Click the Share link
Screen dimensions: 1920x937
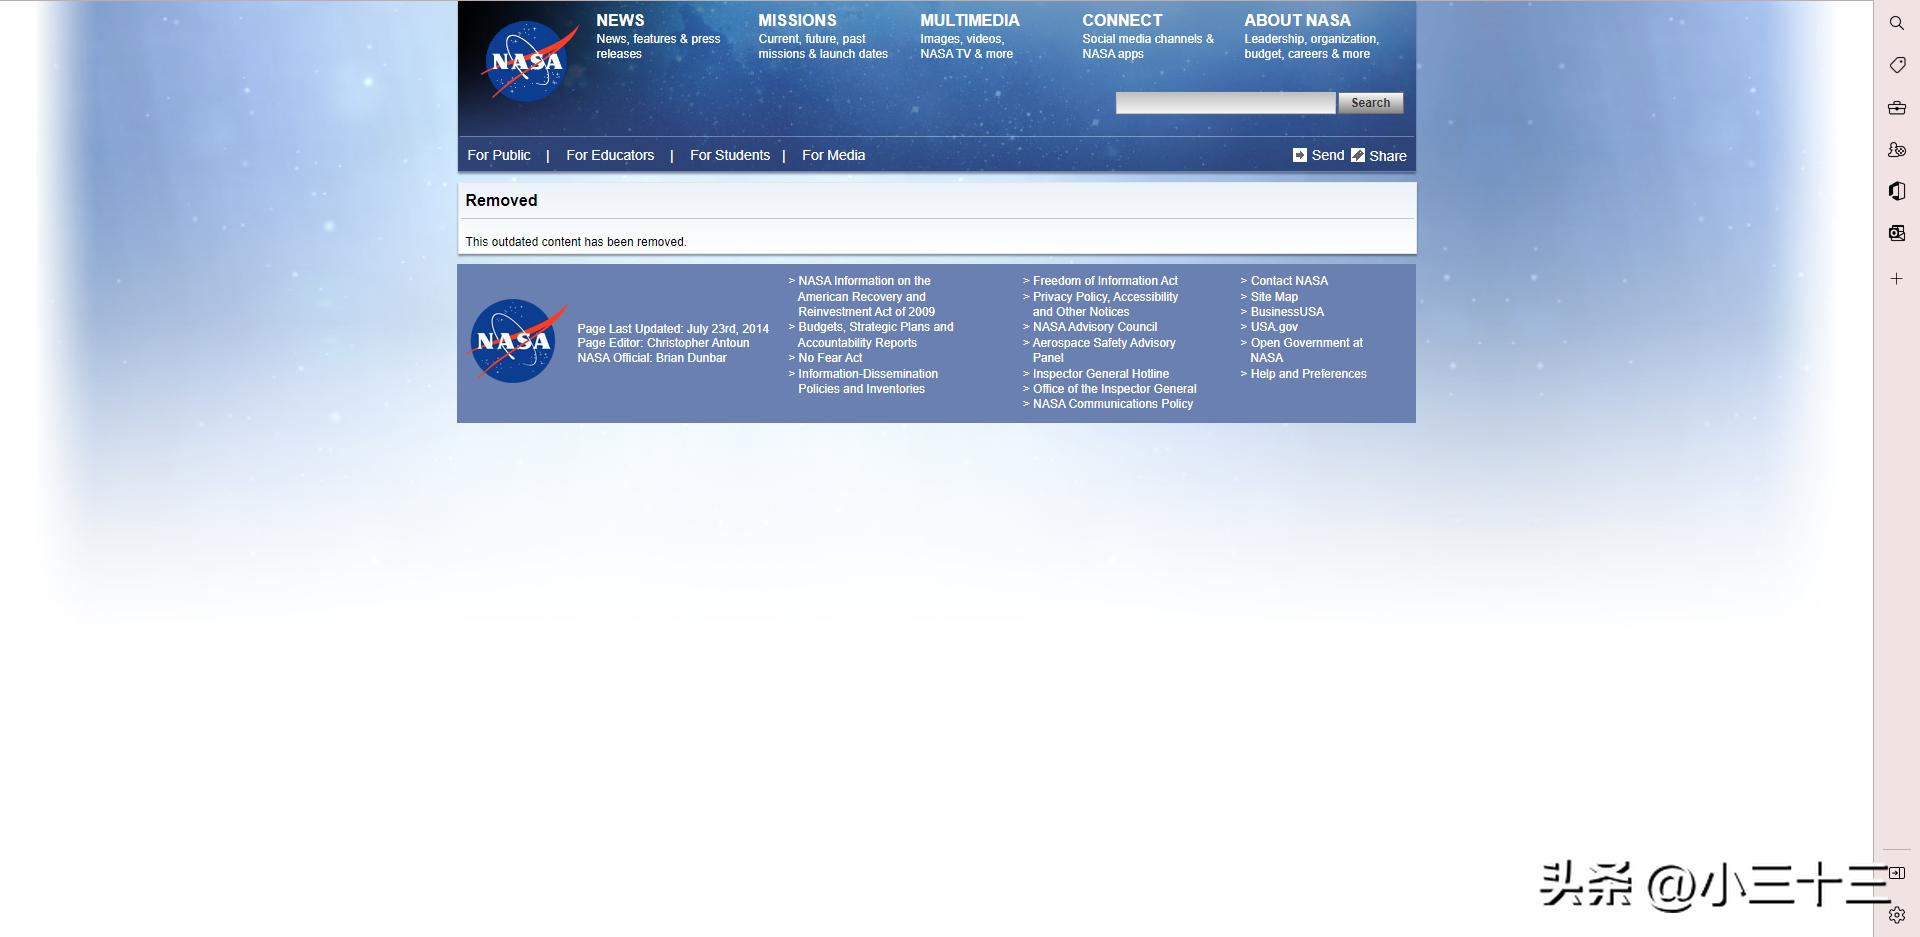pos(1387,156)
